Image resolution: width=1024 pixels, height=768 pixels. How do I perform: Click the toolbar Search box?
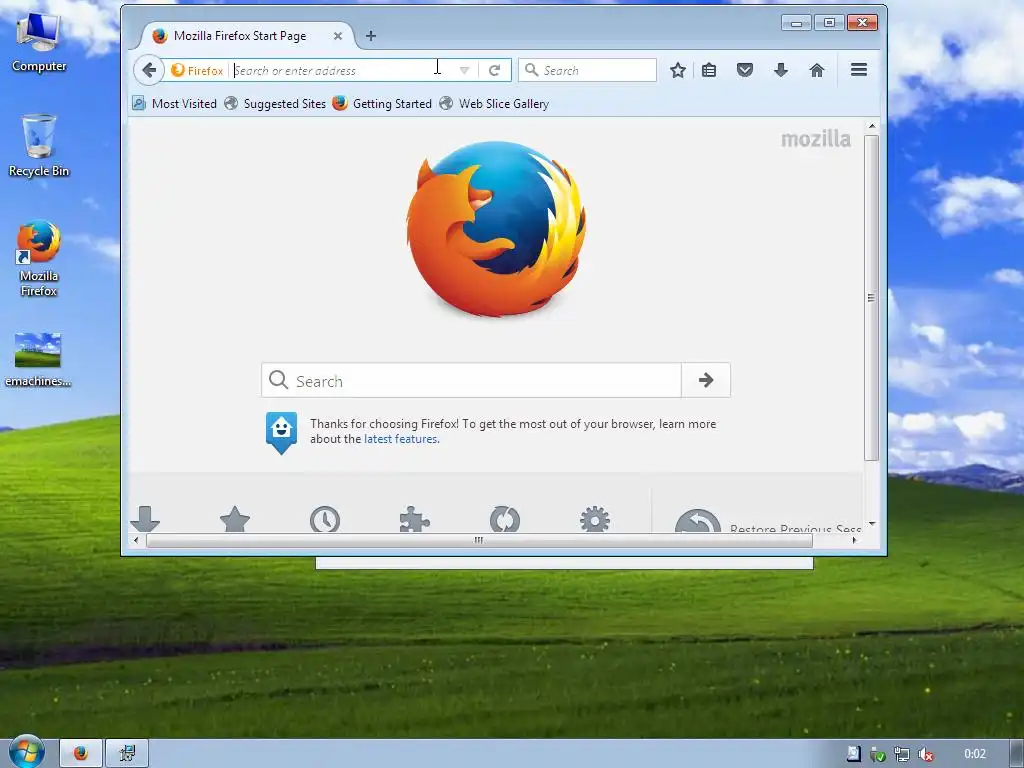click(x=587, y=70)
